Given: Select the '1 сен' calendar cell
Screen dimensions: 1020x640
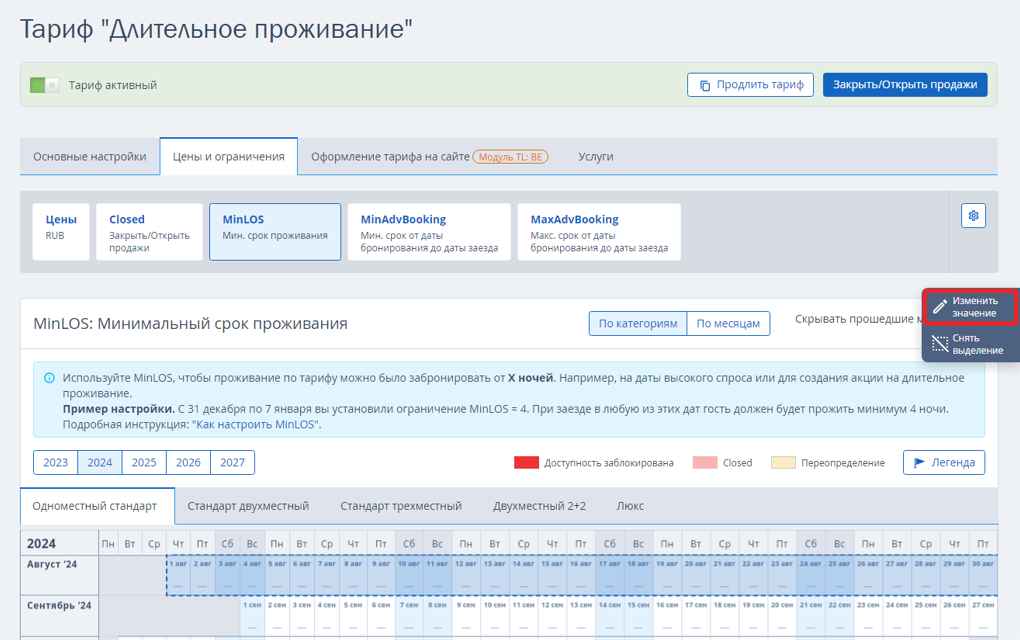Looking at the screenshot, I should pyautogui.click(x=252, y=617).
